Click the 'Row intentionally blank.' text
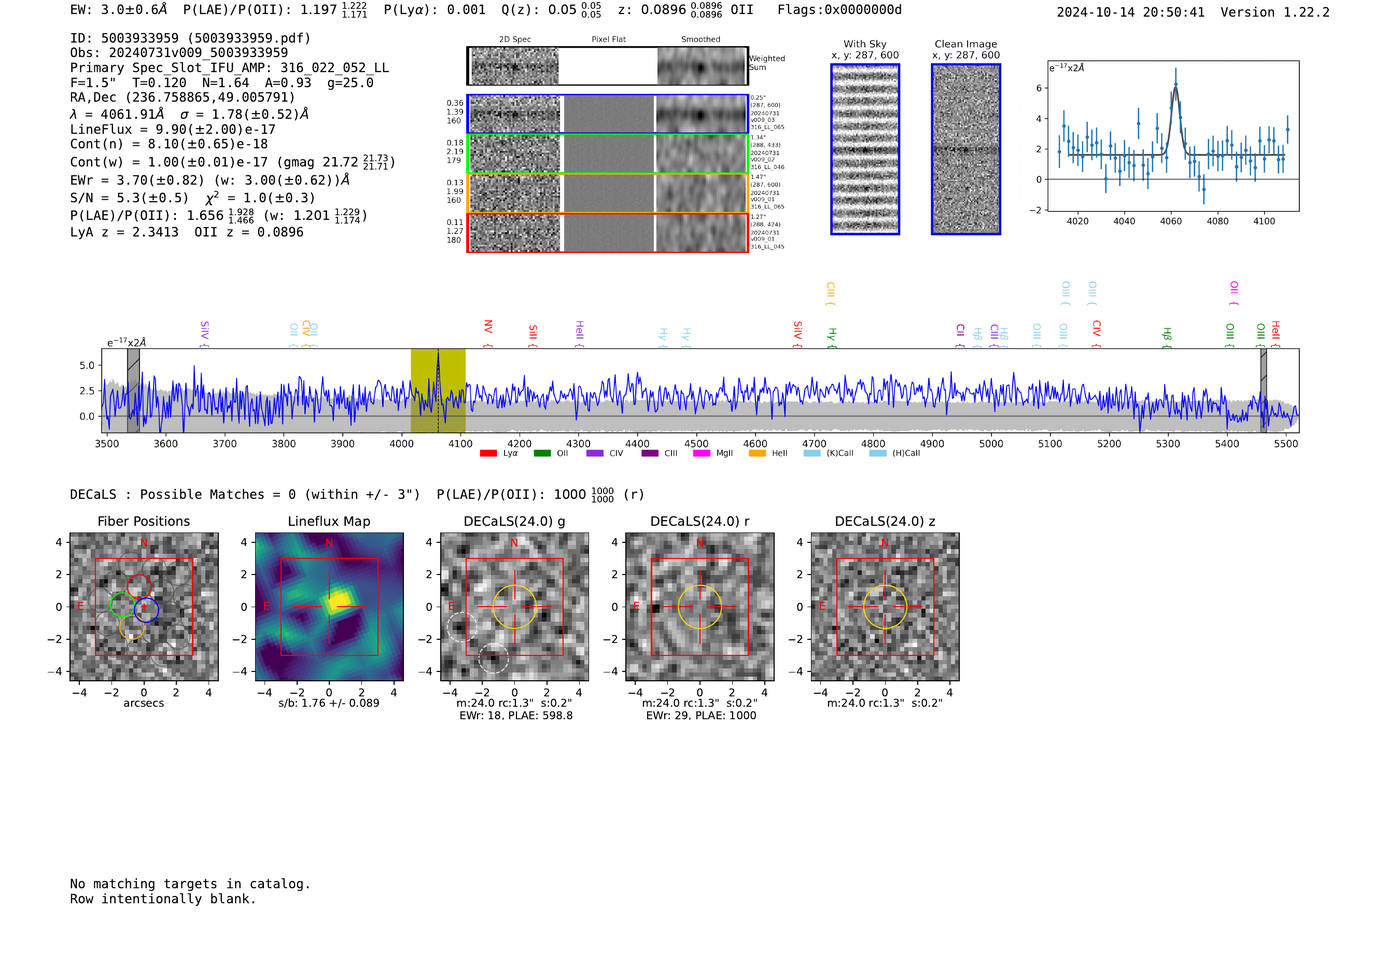This screenshot has width=1400, height=953. 163,899
